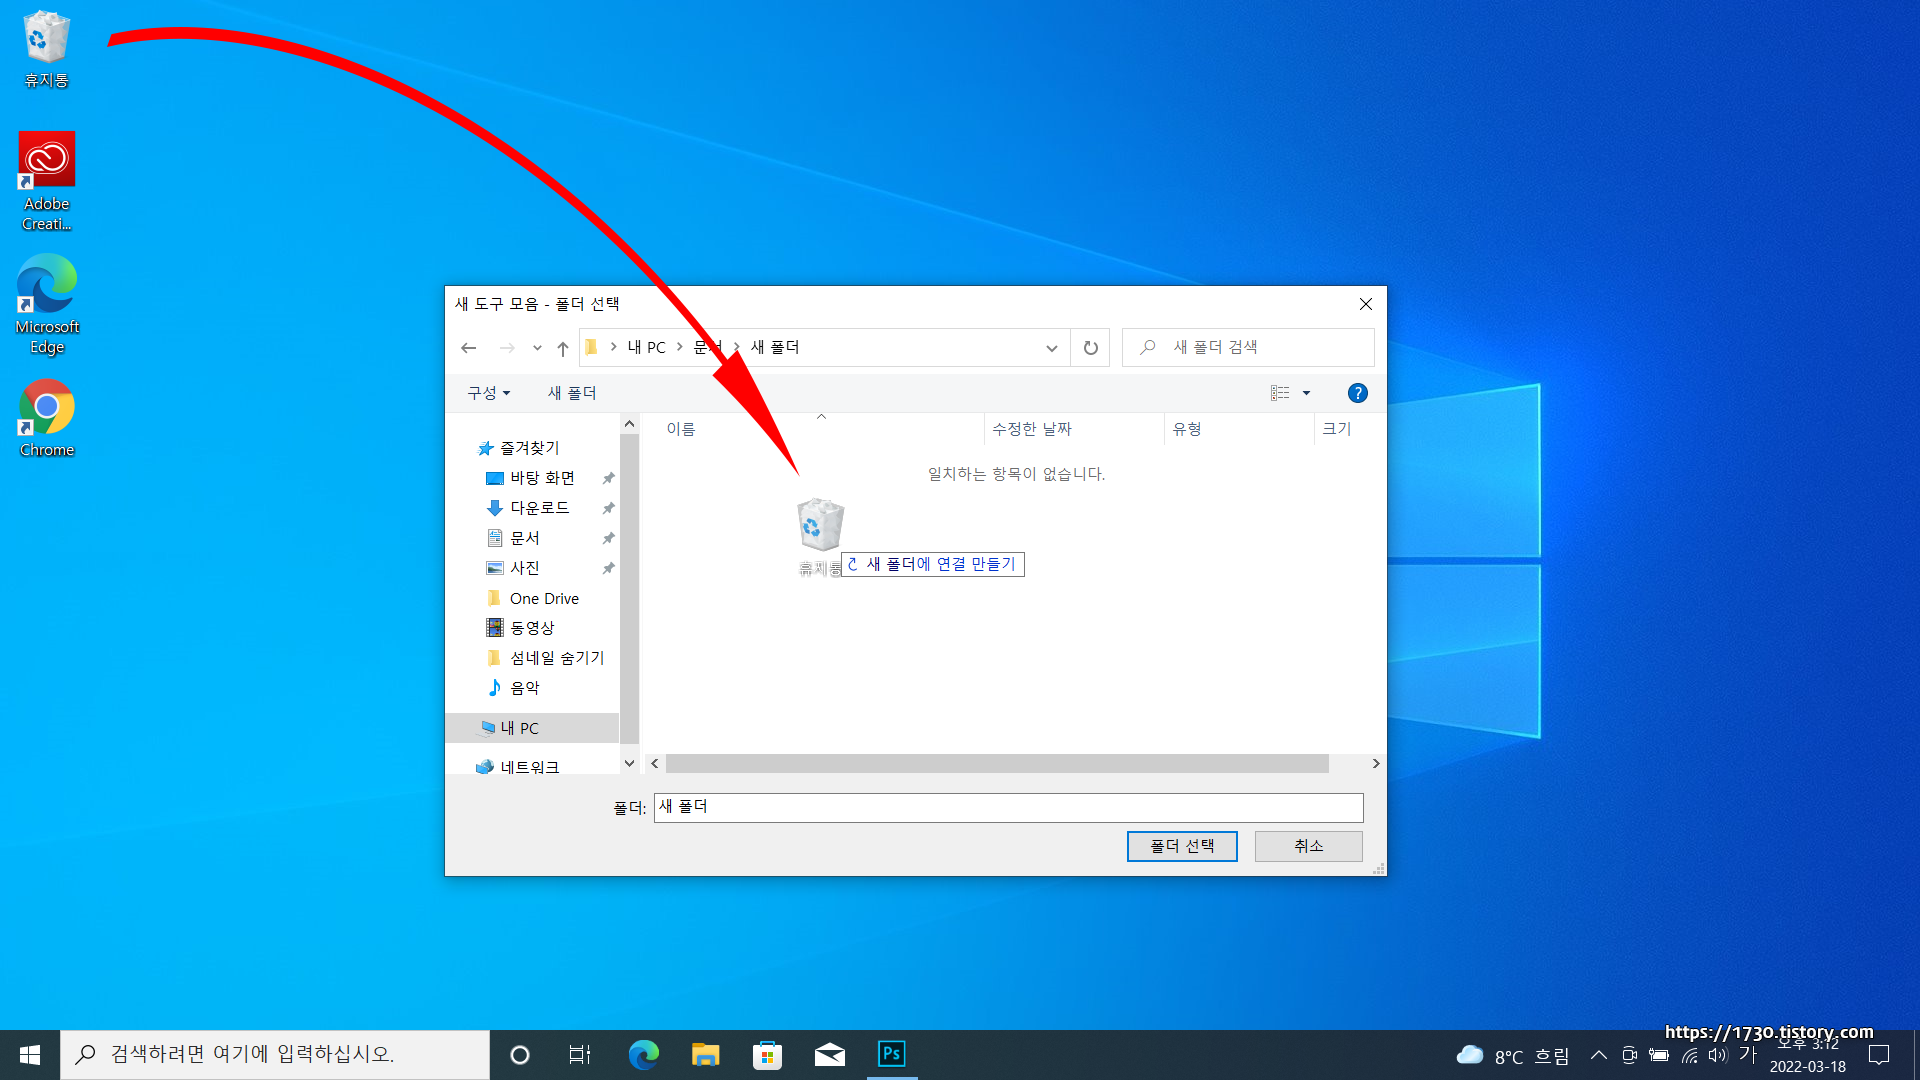Select 내 PC in the navigation pane
The height and width of the screenshot is (1080, 1920).
[519, 728]
